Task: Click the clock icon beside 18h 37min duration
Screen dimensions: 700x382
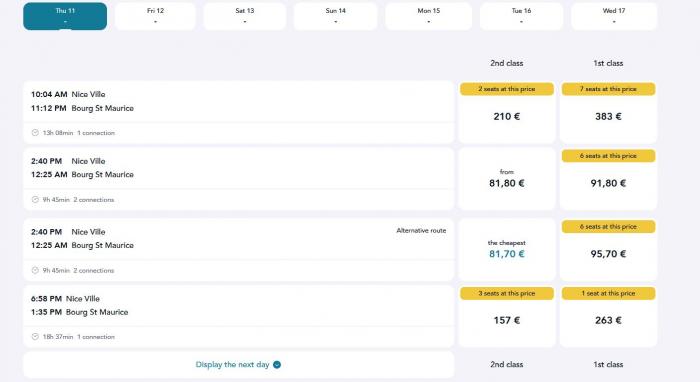Action: pyautogui.click(x=35, y=336)
